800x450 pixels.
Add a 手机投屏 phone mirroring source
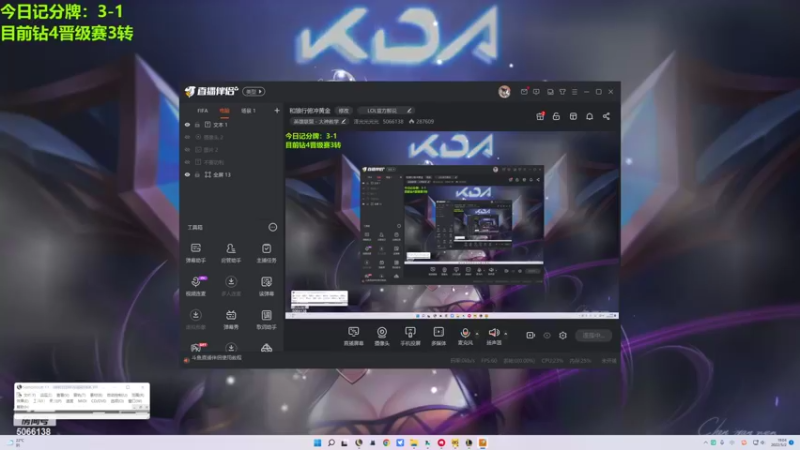(x=410, y=336)
